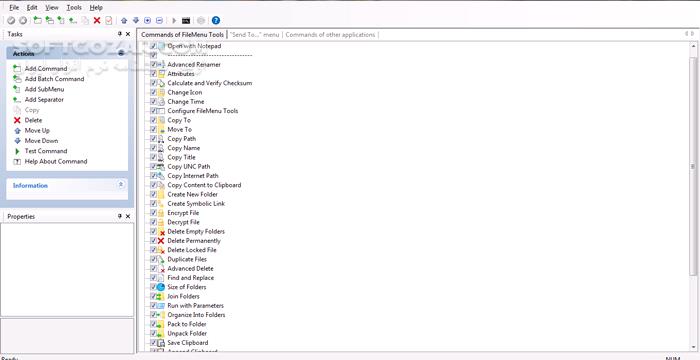The image size is (700, 360).
Task: Toggle the Find and Replace checkbox
Action: click(154, 278)
